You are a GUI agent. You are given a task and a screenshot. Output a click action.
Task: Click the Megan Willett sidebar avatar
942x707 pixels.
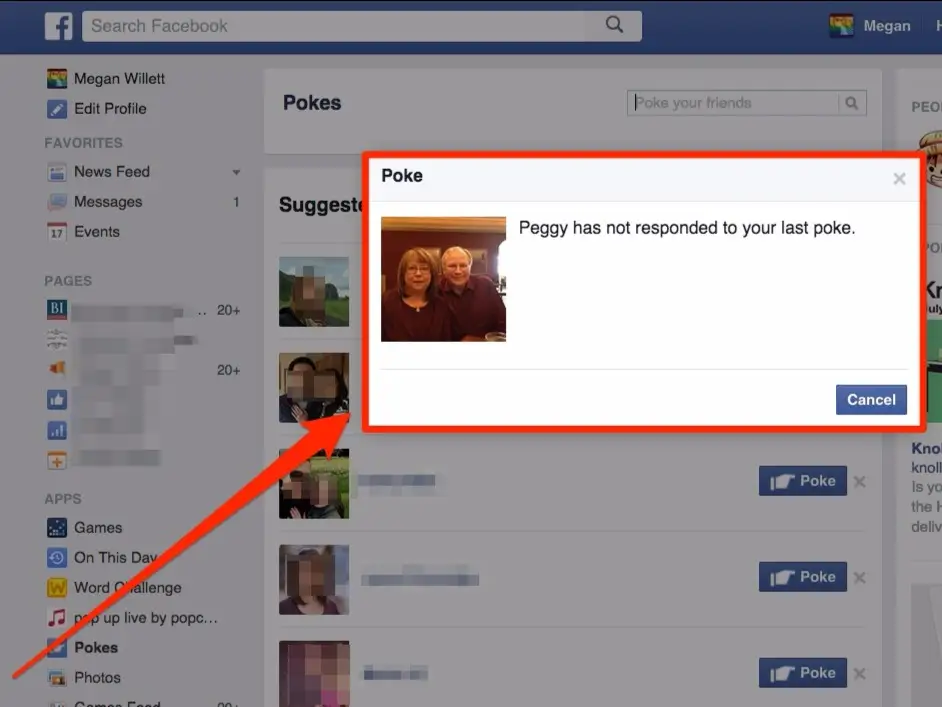coord(57,79)
